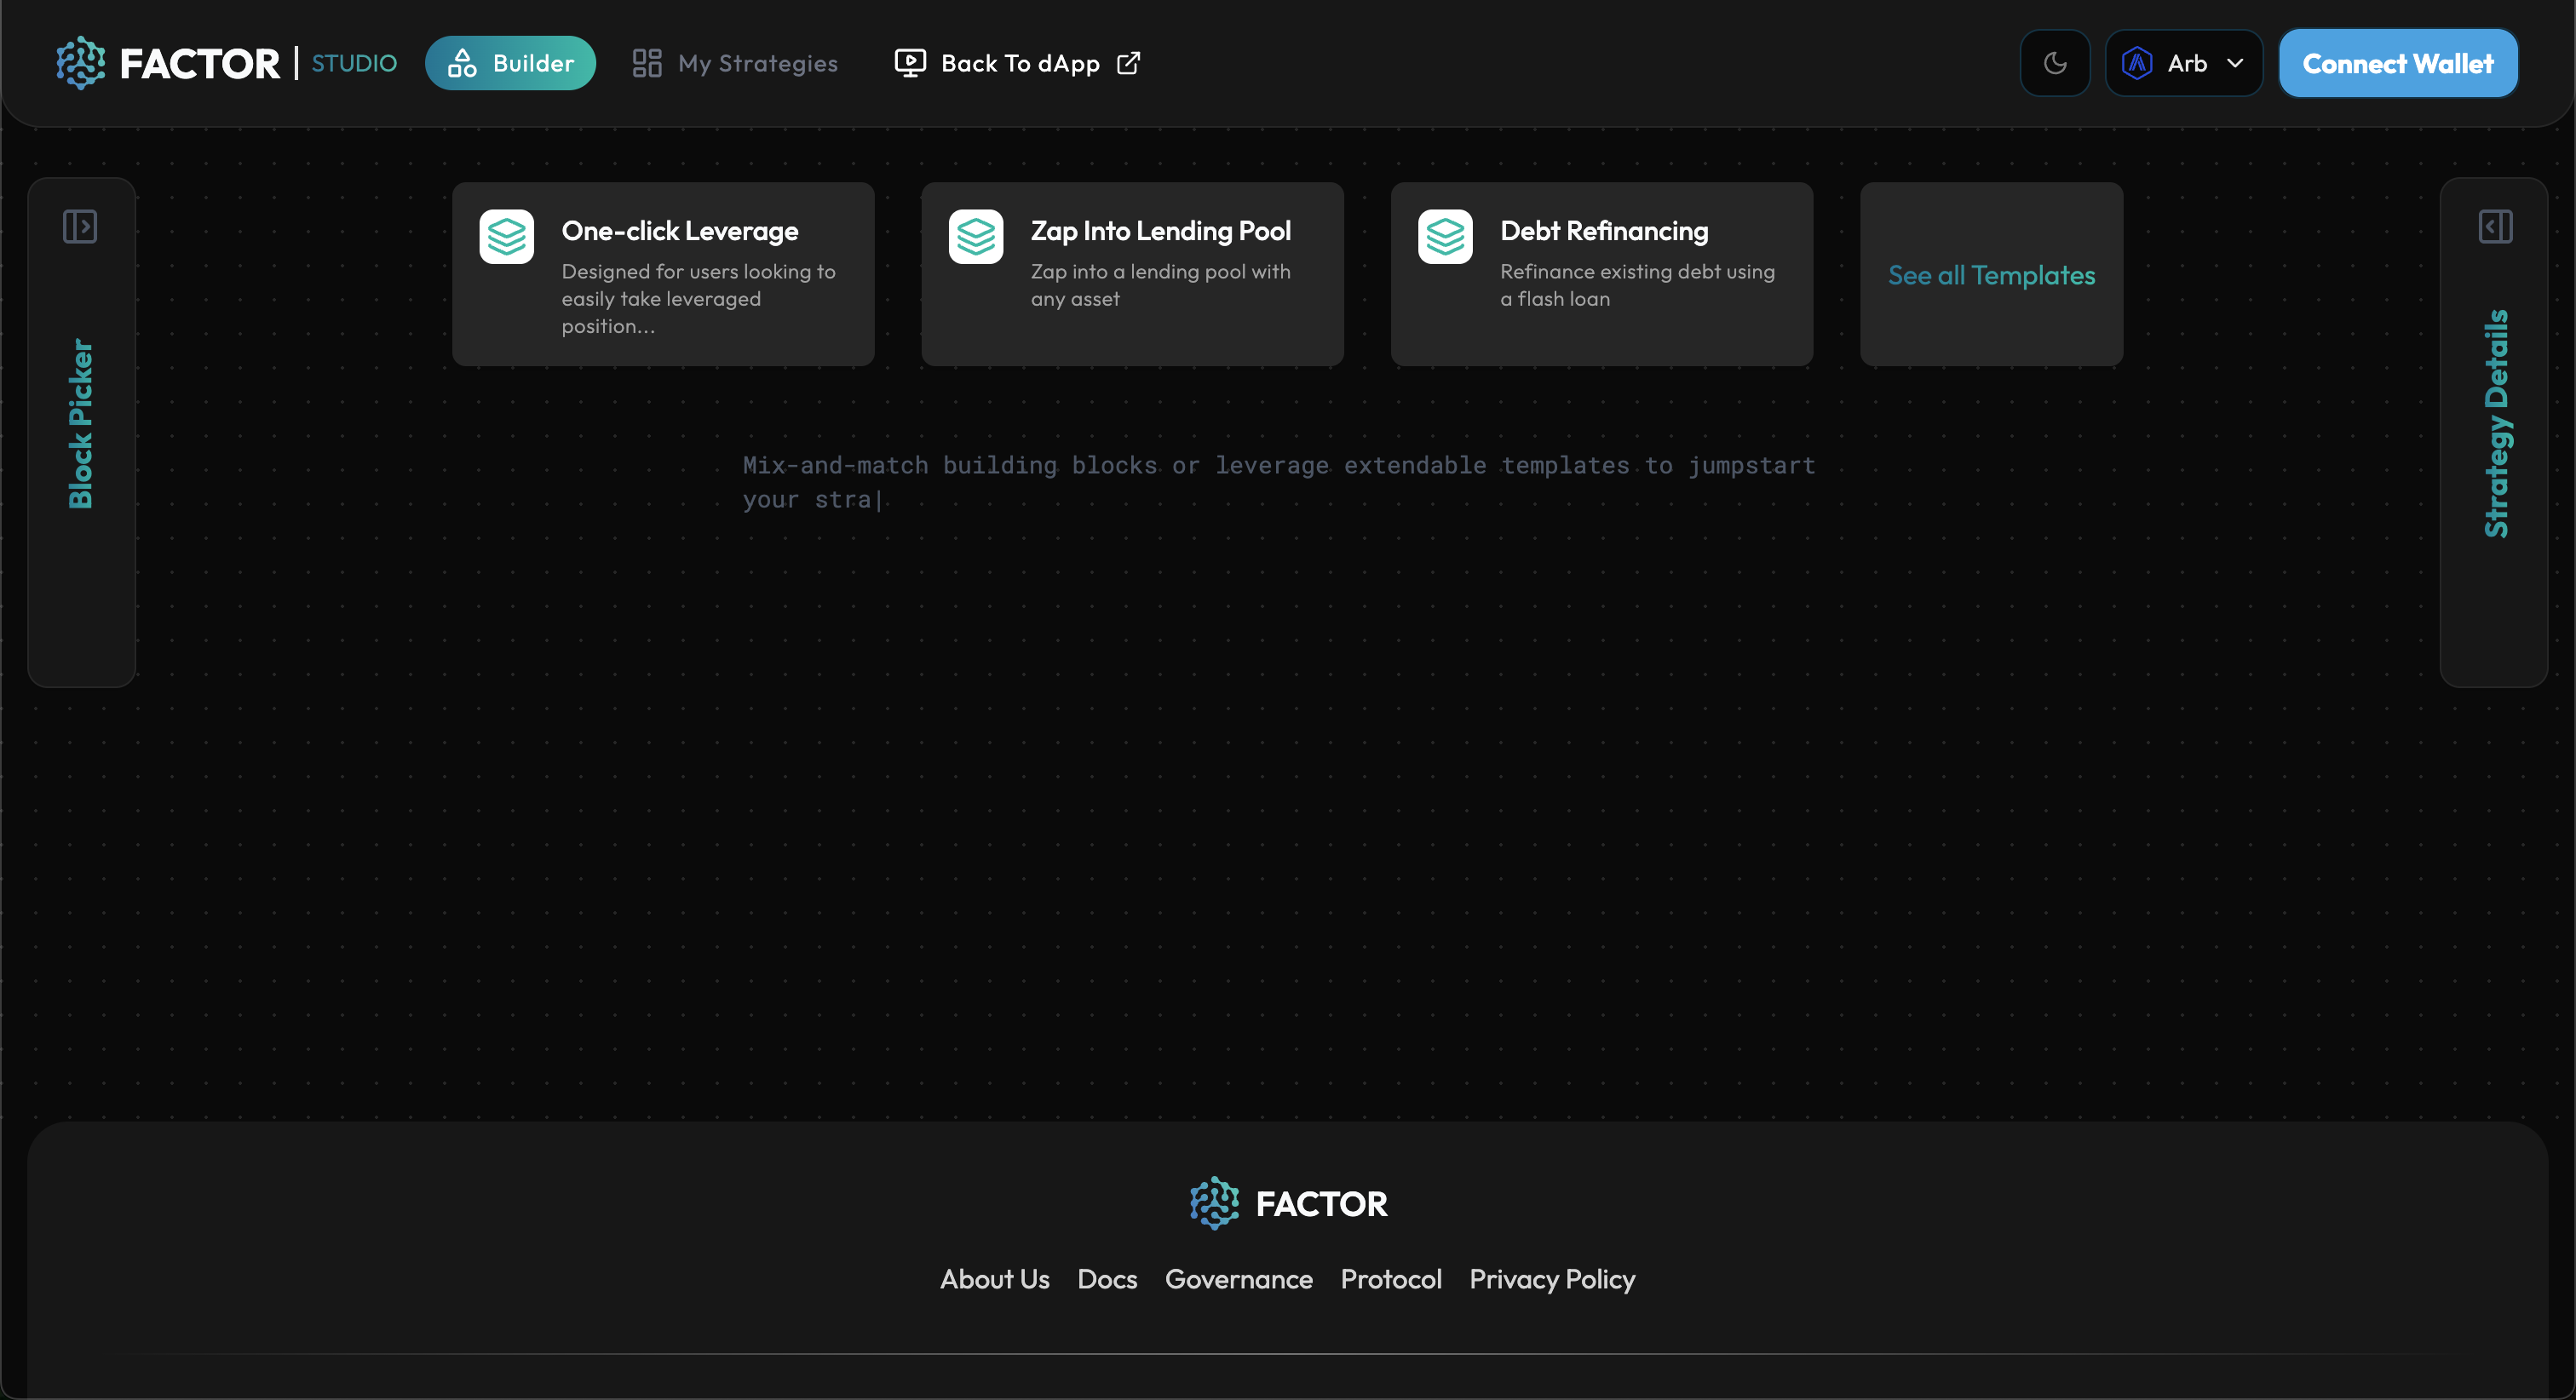Click Connect Wallet button

click(2397, 63)
